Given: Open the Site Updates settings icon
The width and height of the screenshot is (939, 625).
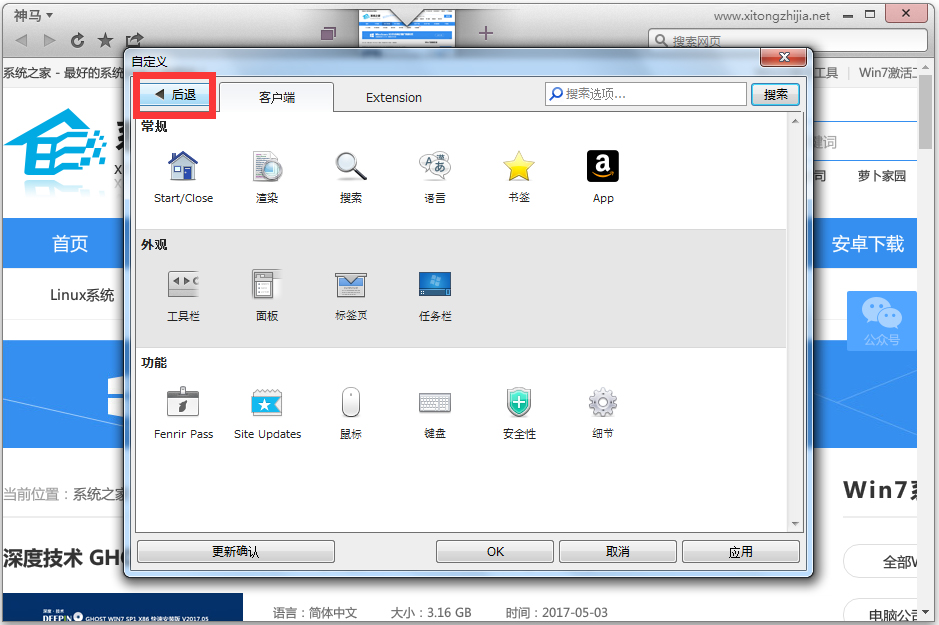Looking at the screenshot, I should [x=267, y=402].
